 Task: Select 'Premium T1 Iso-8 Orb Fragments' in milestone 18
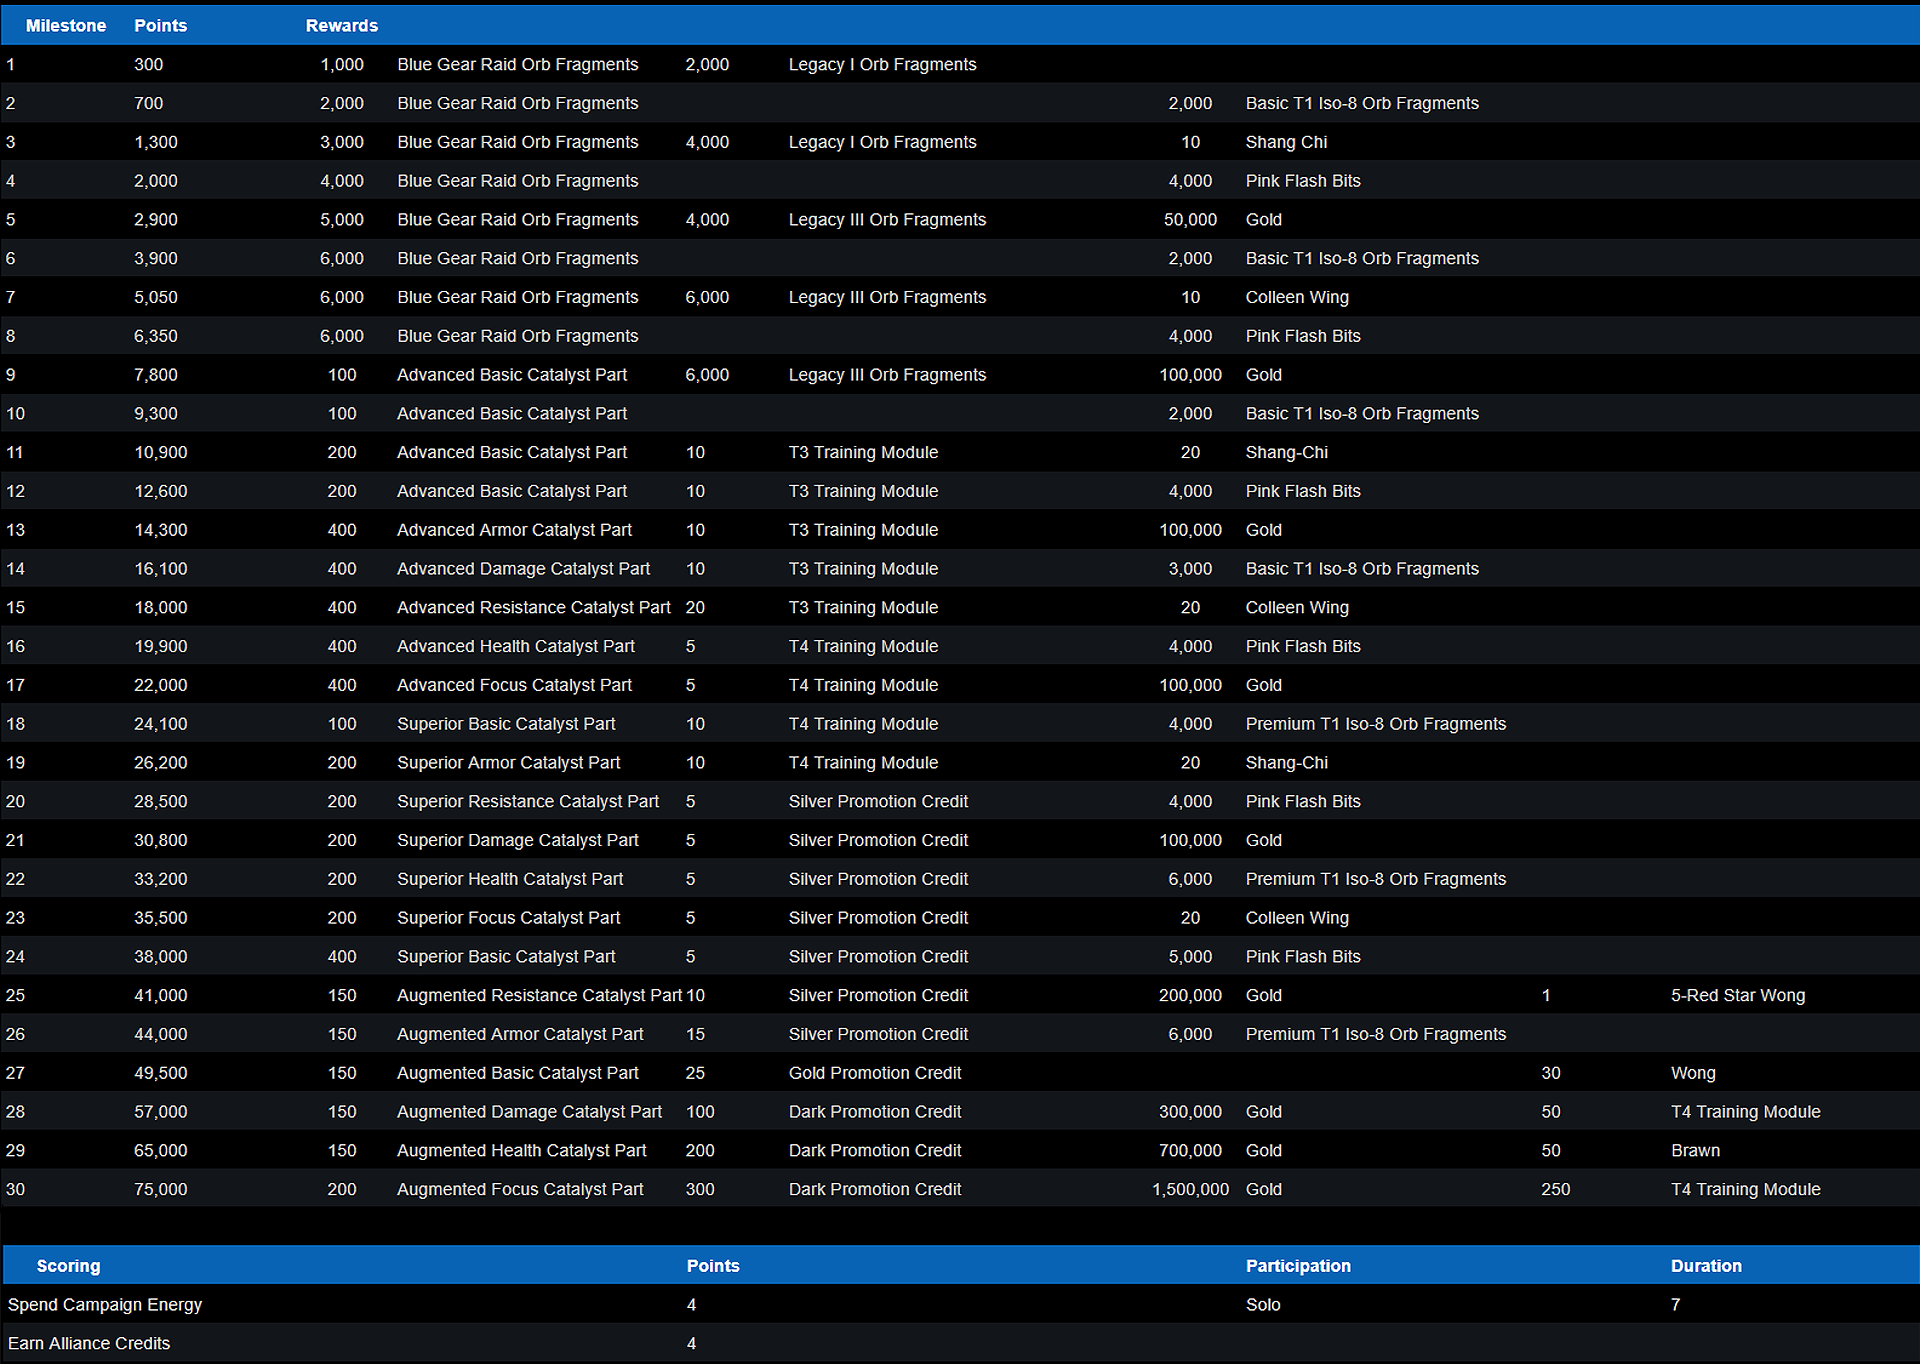[x=1376, y=724]
